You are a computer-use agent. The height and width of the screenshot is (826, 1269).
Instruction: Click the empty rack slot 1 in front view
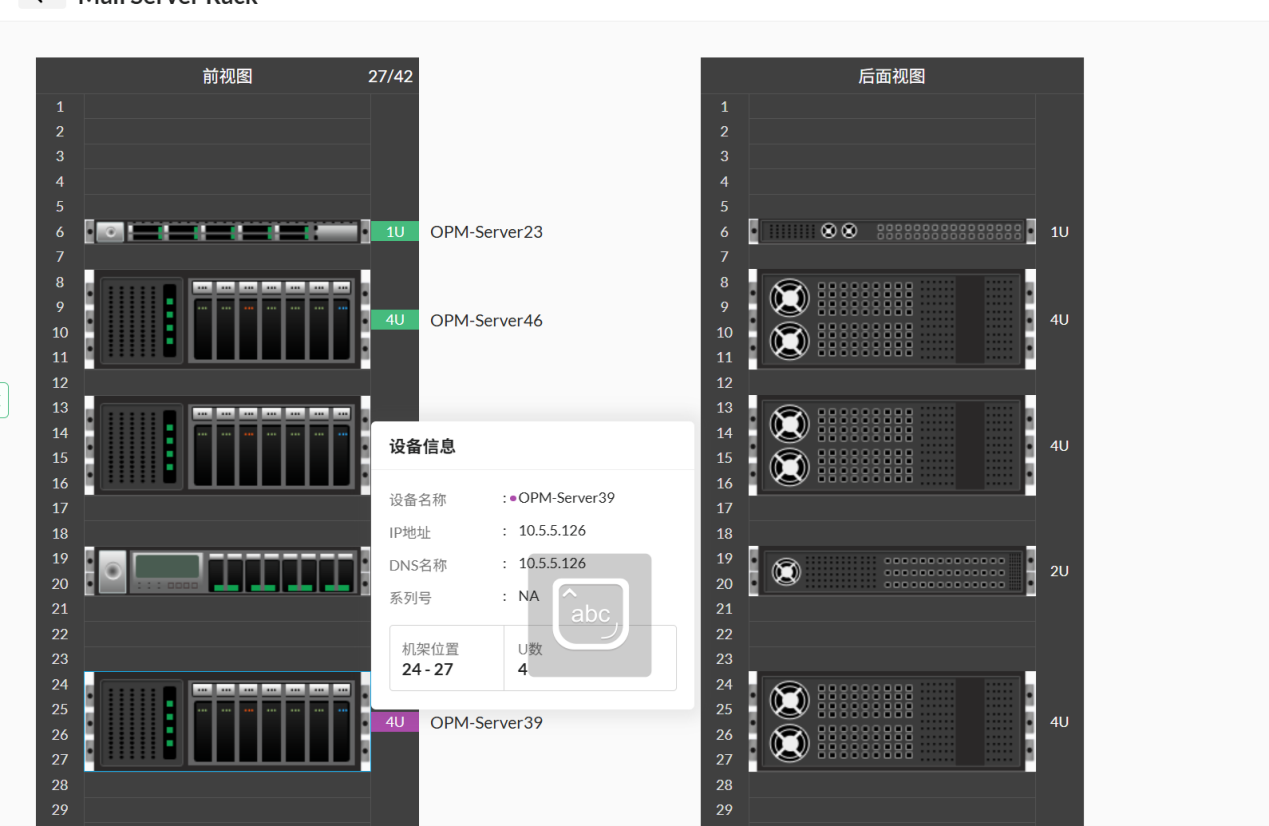pos(226,106)
